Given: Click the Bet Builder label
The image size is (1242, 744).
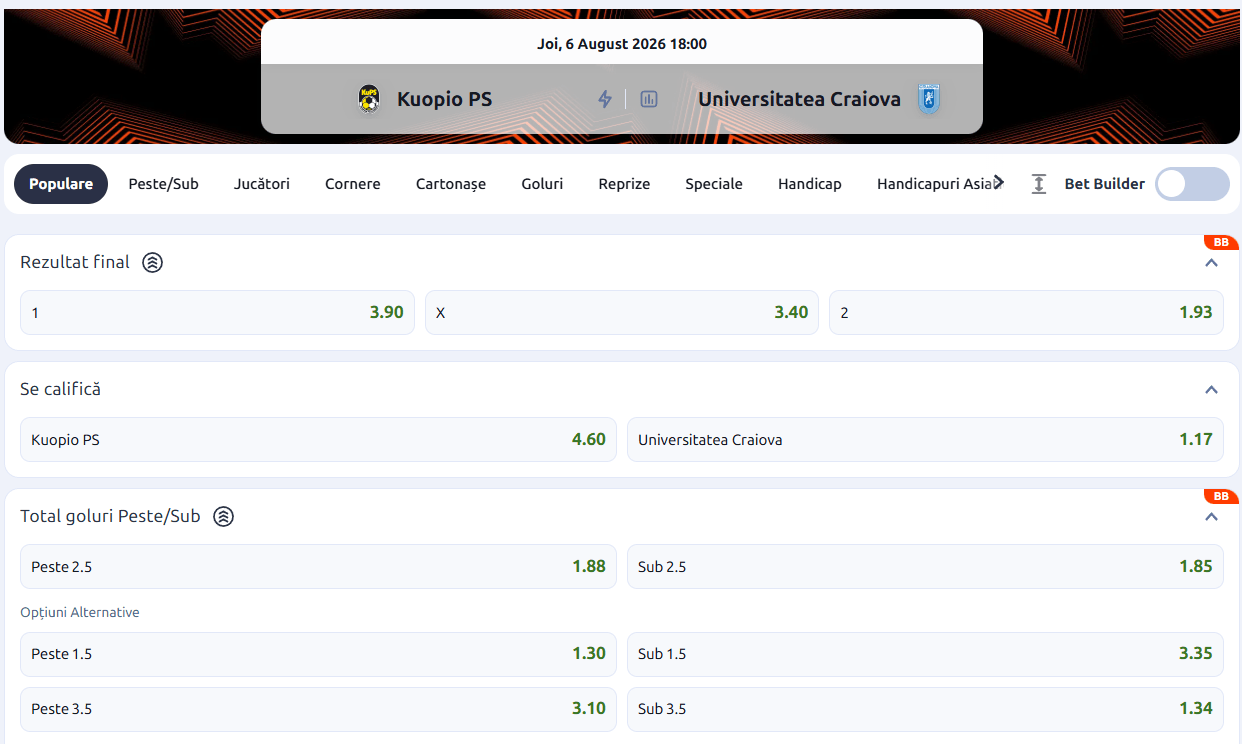Looking at the screenshot, I should (1105, 184).
